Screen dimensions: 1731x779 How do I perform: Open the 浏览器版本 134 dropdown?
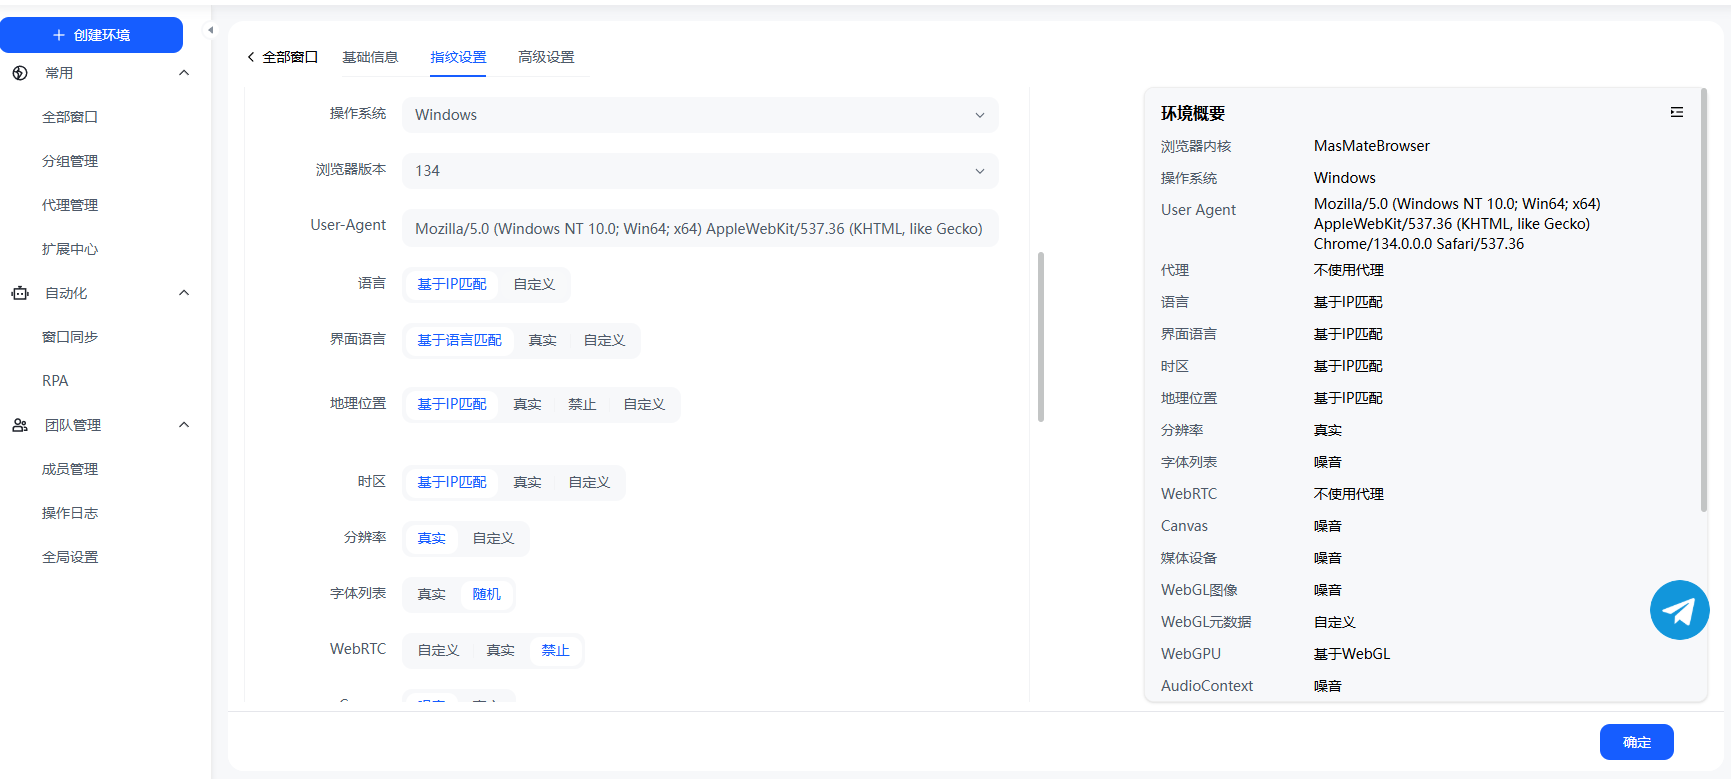point(699,171)
